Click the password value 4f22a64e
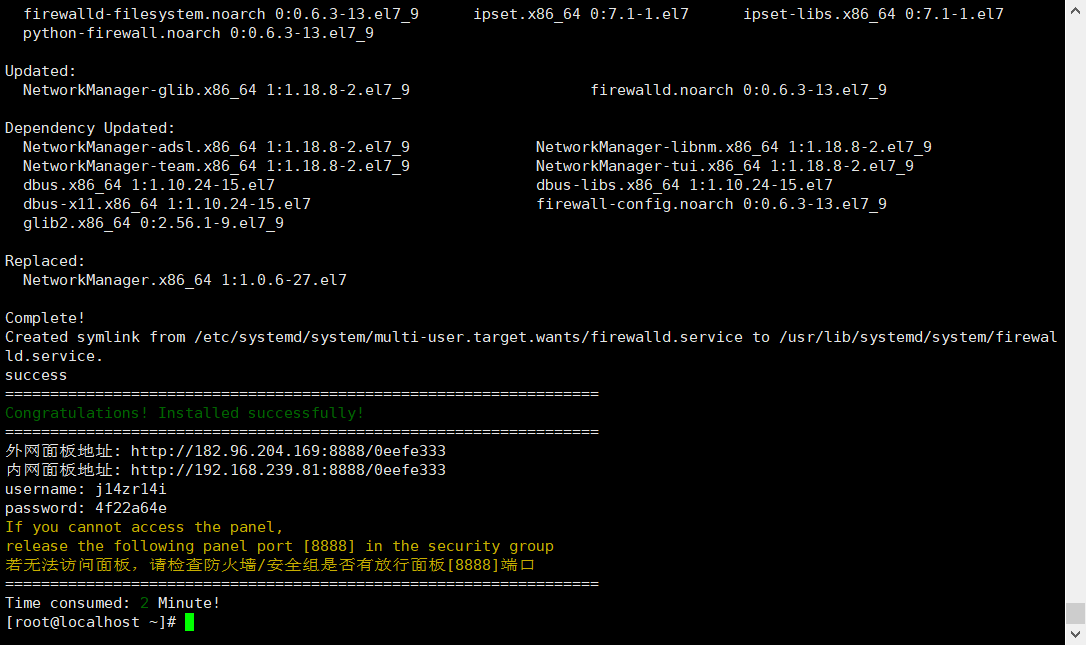 pos(131,508)
